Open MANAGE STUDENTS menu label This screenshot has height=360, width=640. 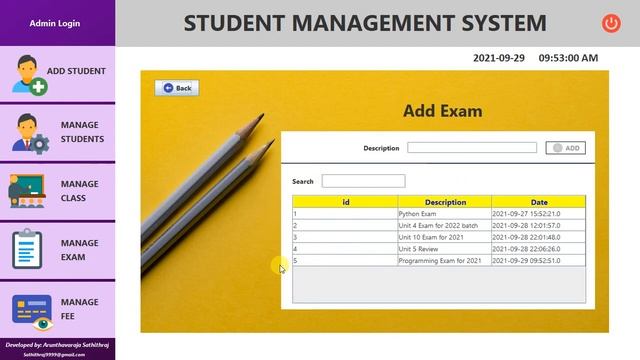coord(82,132)
